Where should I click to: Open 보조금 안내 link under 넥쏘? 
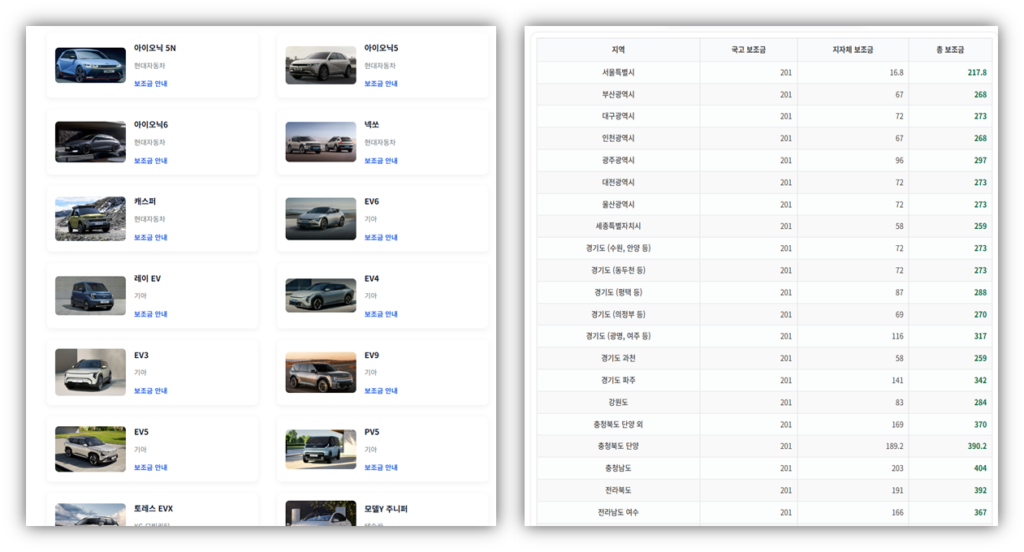[x=380, y=161]
